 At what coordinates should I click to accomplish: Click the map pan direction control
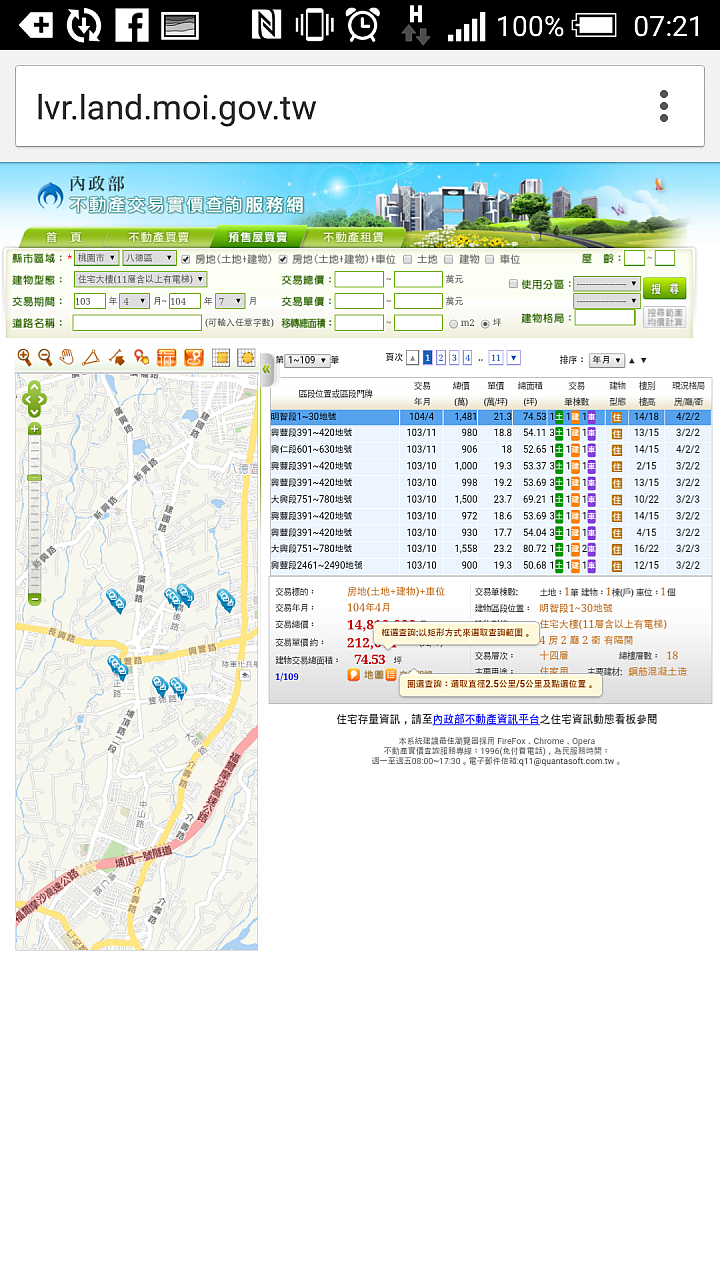point(34,399)
